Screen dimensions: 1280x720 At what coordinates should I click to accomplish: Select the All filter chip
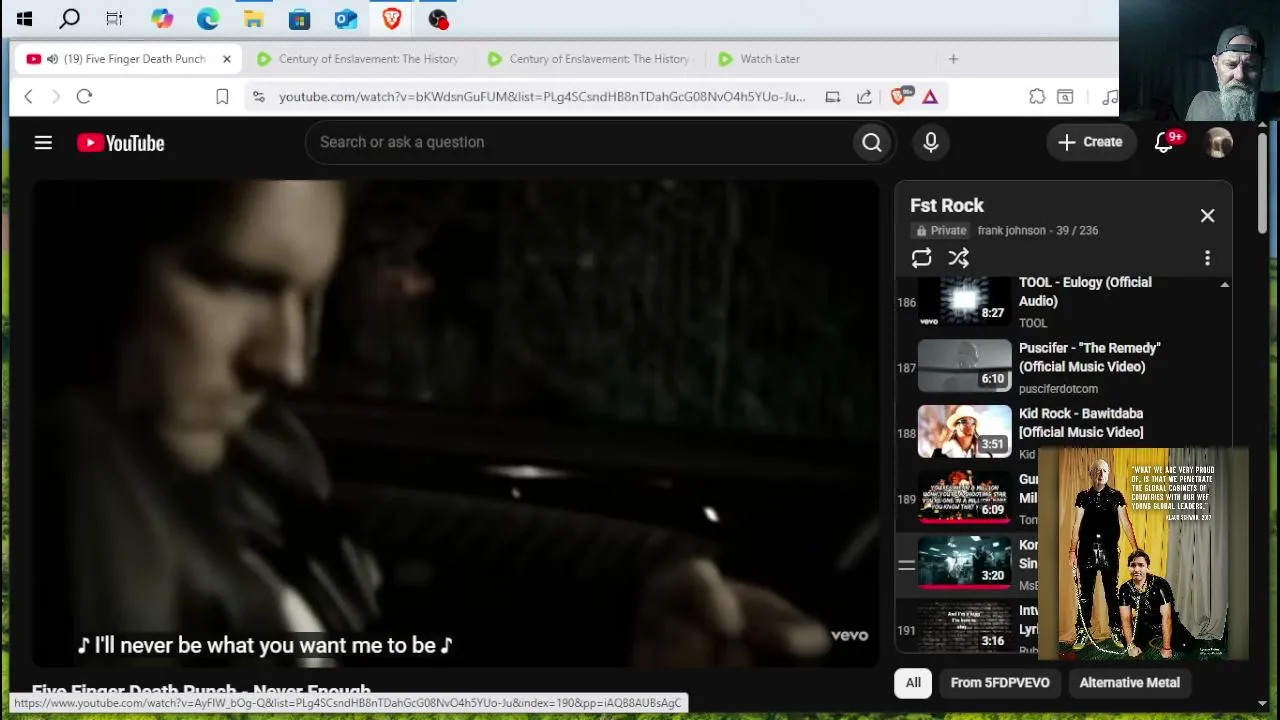click(913, 683)
